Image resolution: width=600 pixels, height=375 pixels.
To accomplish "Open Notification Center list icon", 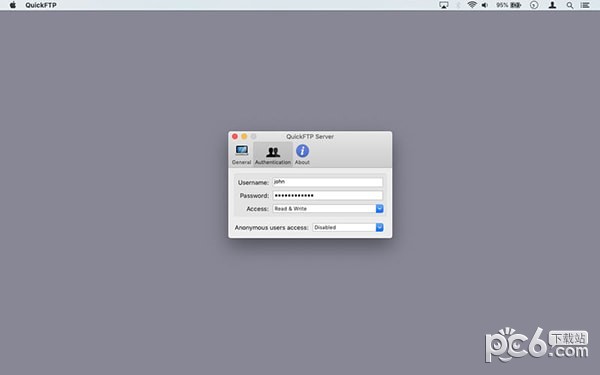I will click(585, 5).
